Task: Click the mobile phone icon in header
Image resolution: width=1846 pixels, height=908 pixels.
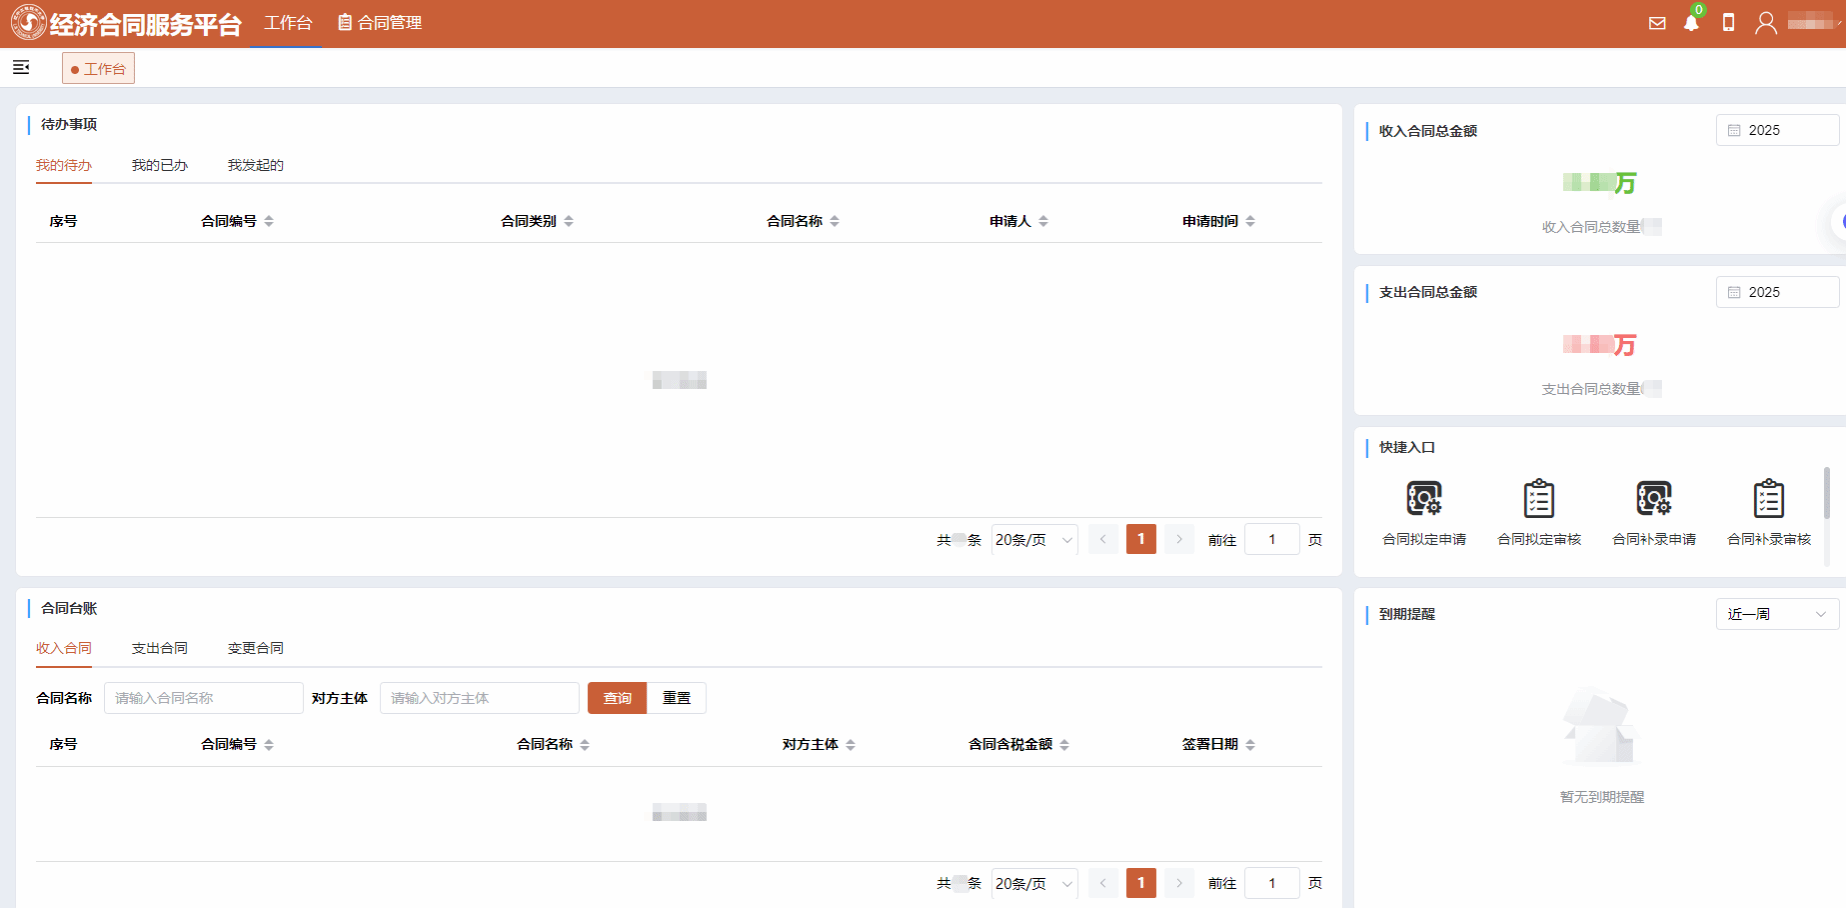Action: click(1728, 23)
